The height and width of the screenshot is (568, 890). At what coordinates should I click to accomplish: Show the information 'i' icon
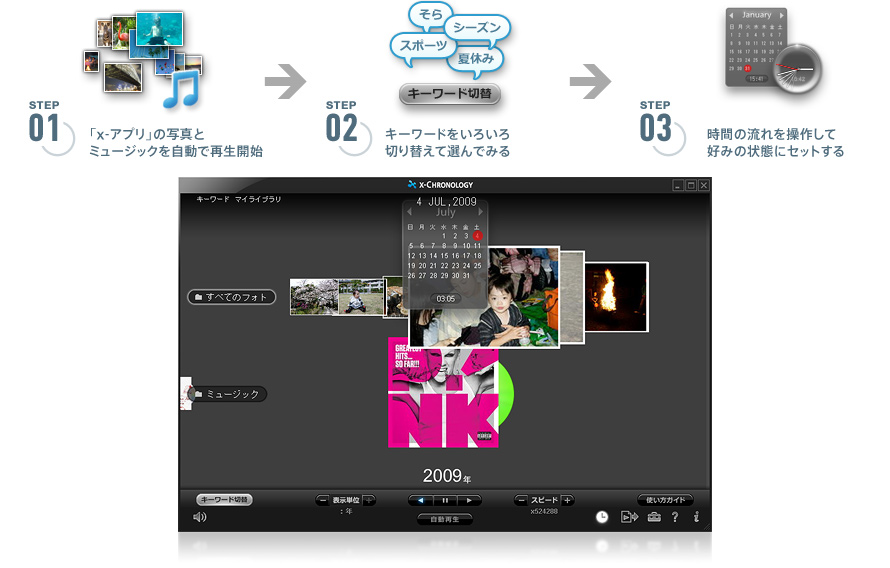pyautogui.click(x=696, y=517)
